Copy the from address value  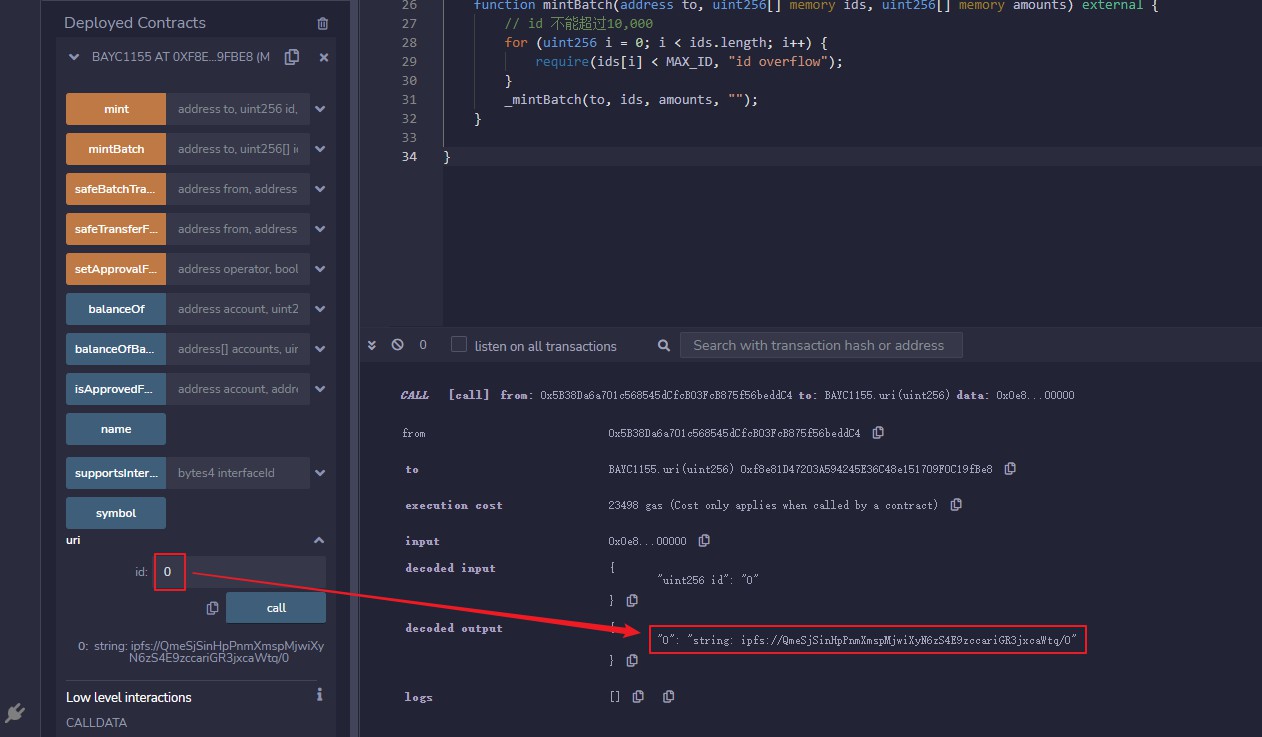(878, 433)
